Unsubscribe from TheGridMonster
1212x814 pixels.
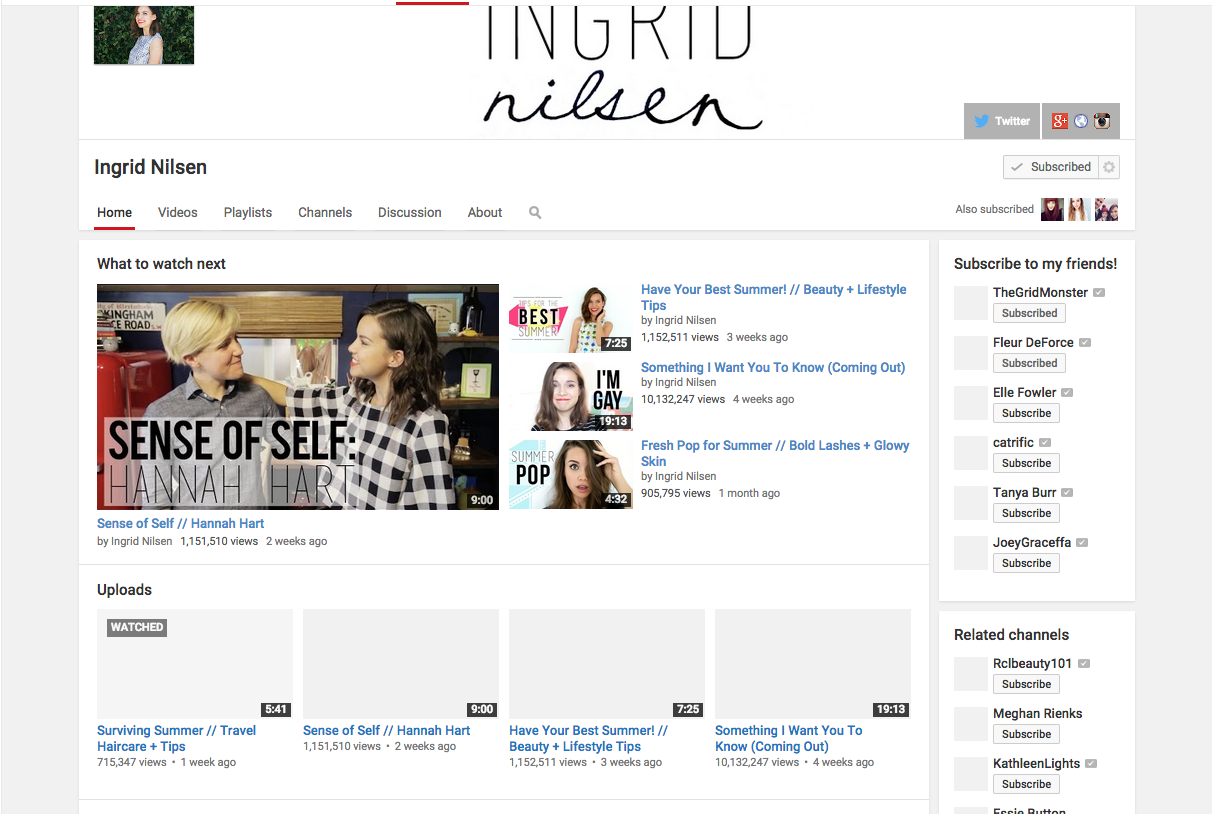[1029, 313]
